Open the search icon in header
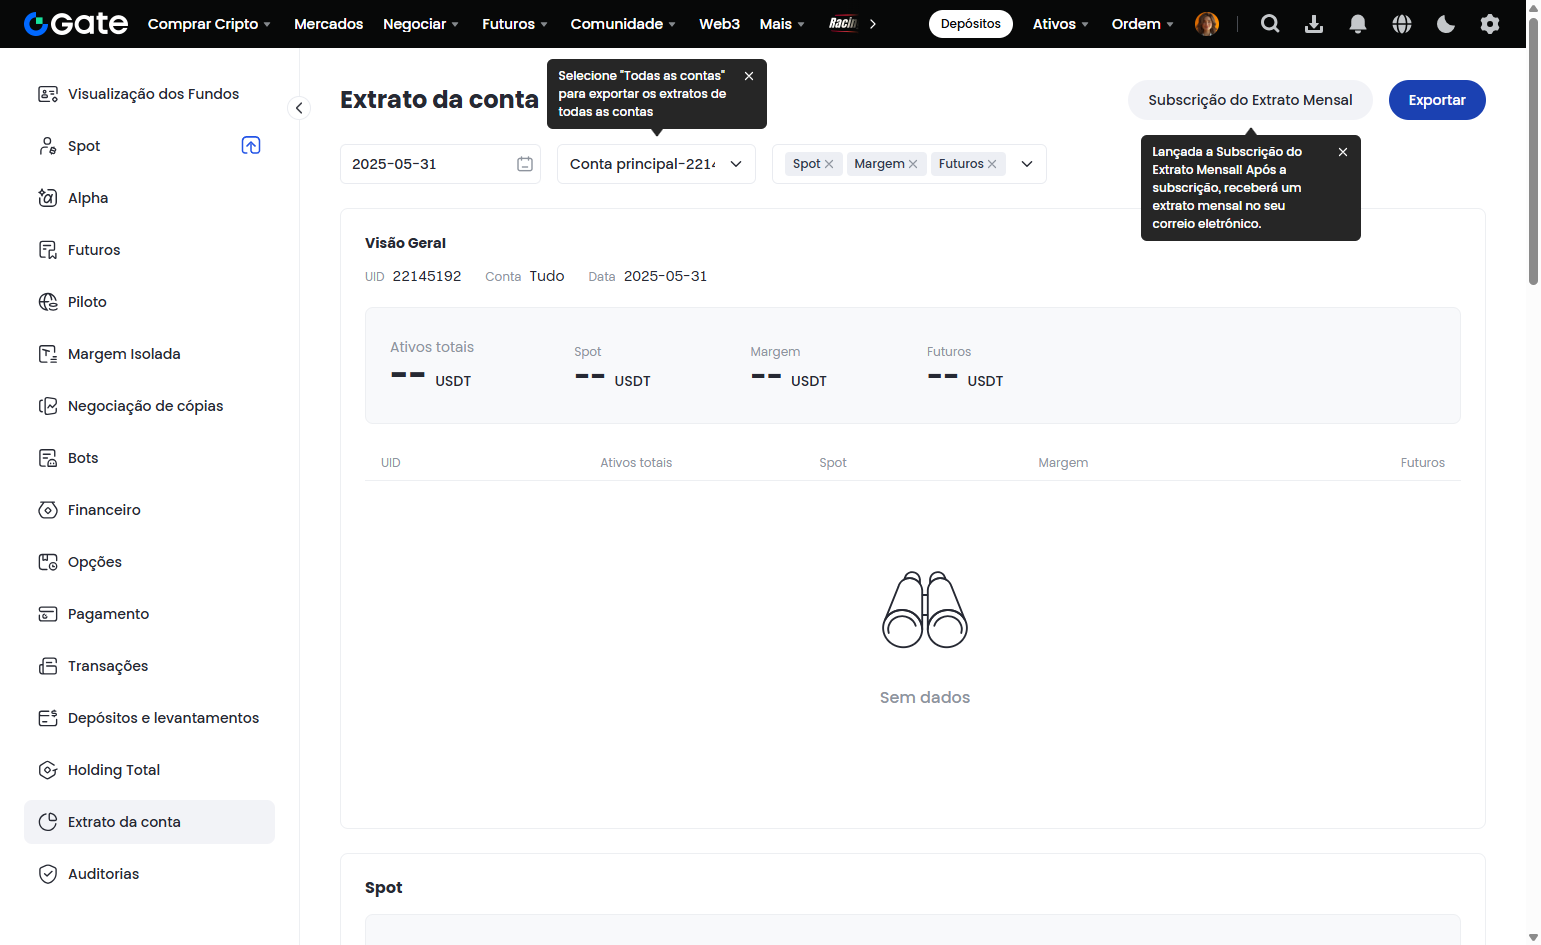The width and height of the screenshot is (1541, 945). coord(1270,24)
